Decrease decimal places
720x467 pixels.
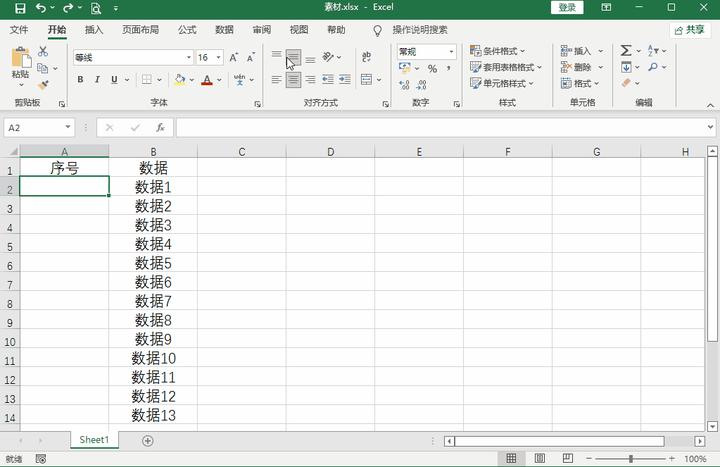422,85
